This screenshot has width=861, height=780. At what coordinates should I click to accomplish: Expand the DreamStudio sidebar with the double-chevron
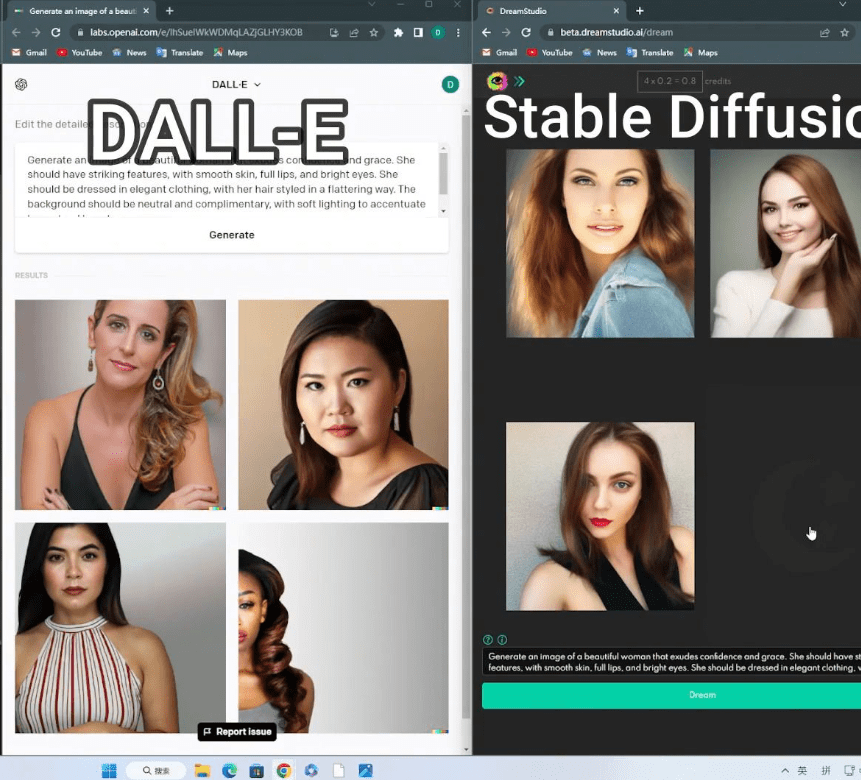(x=519, y=81)
